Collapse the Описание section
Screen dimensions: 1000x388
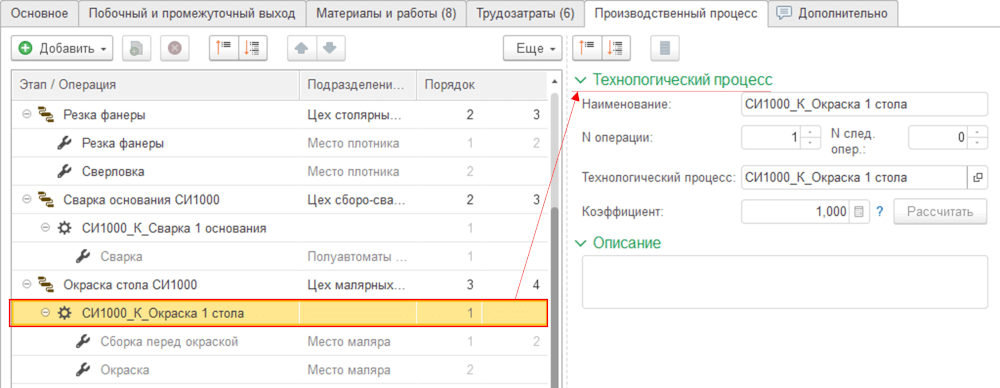point(580,243)
